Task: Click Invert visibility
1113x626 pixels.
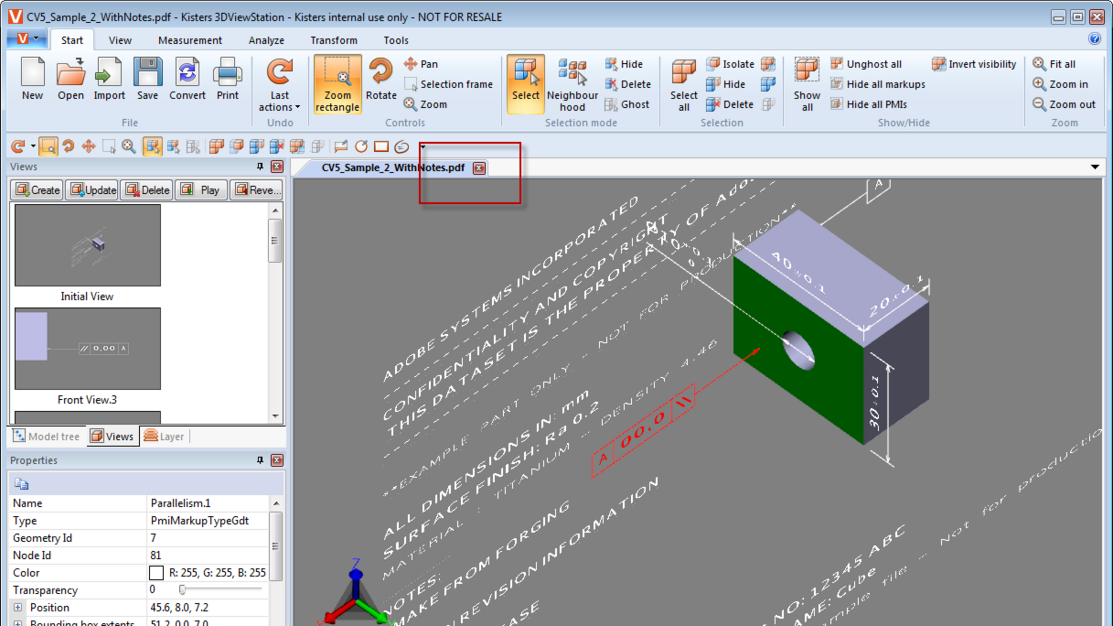Action: tap(974, 64)
